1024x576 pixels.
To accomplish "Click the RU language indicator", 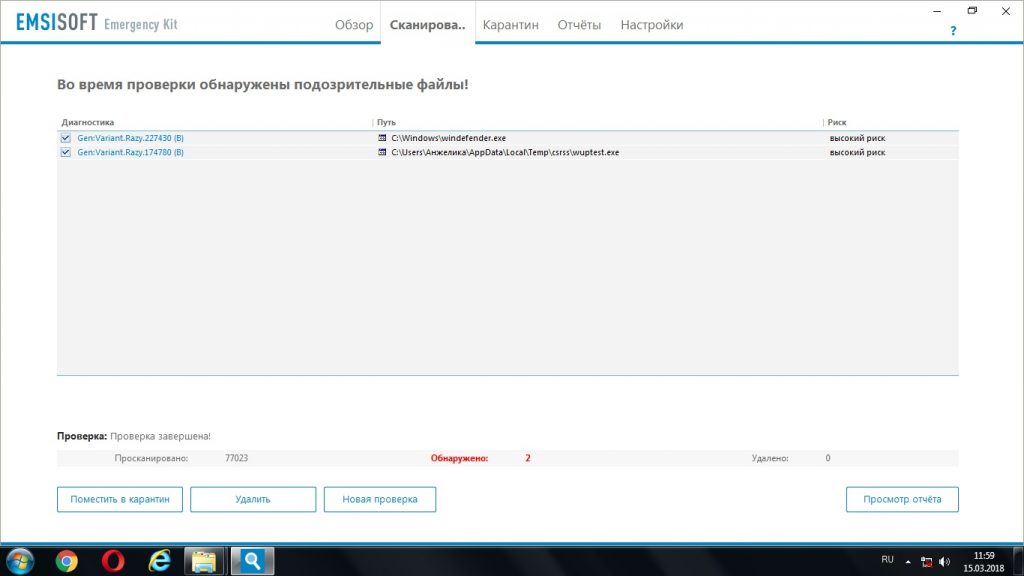I will pos(887,560).
